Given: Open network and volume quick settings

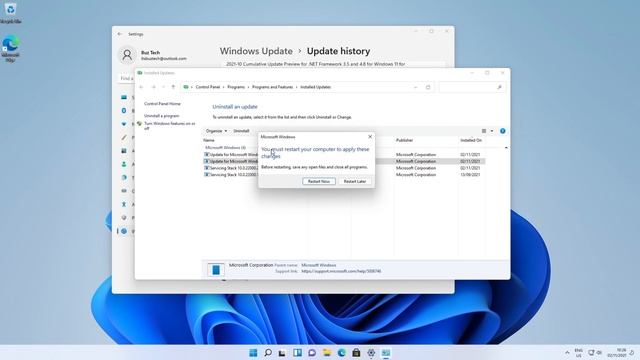Looking at the screenshot, I should (x=595, y=353).
